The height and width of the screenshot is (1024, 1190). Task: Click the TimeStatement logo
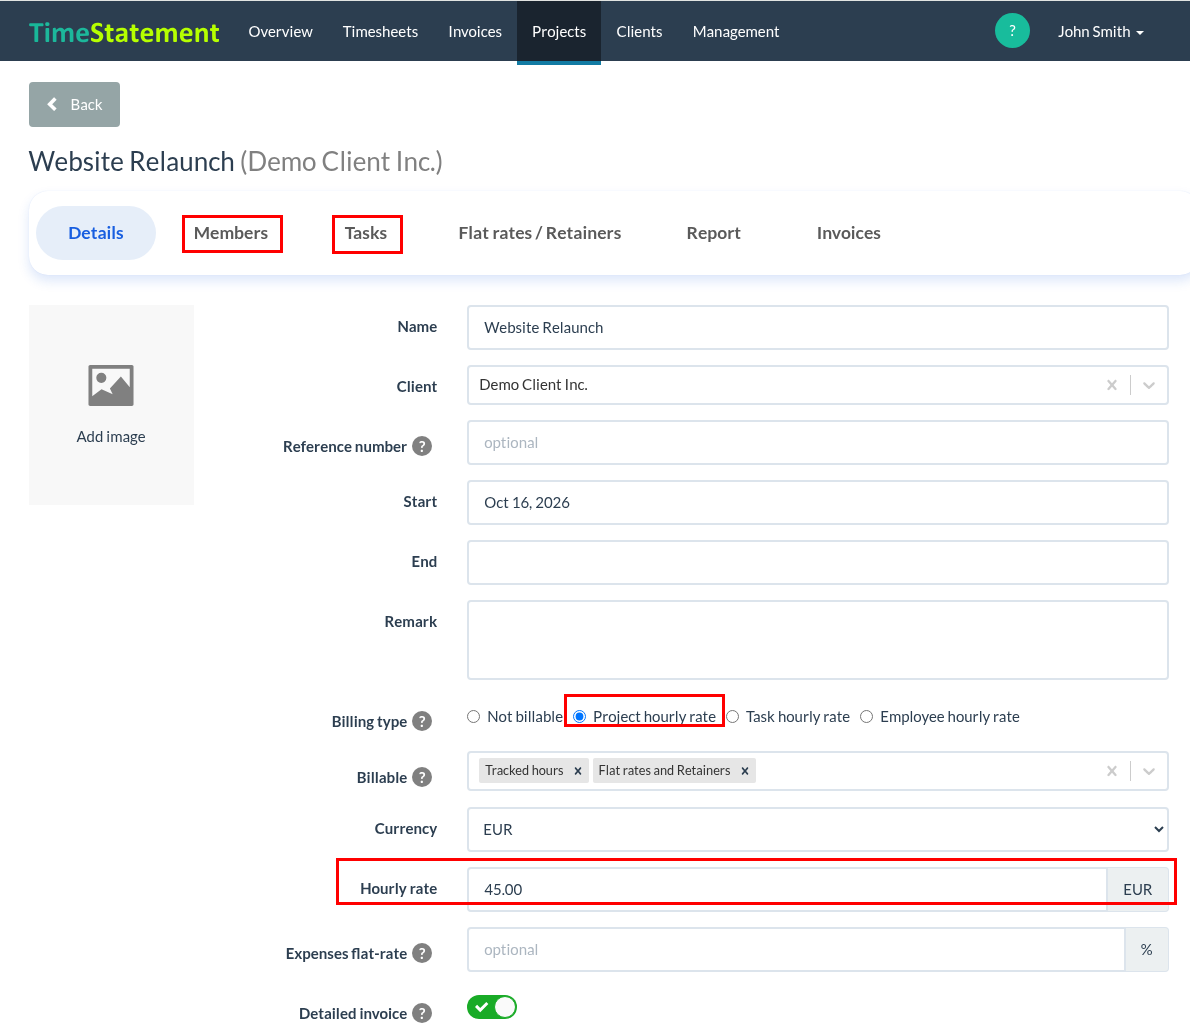click(x=124, y=32)
